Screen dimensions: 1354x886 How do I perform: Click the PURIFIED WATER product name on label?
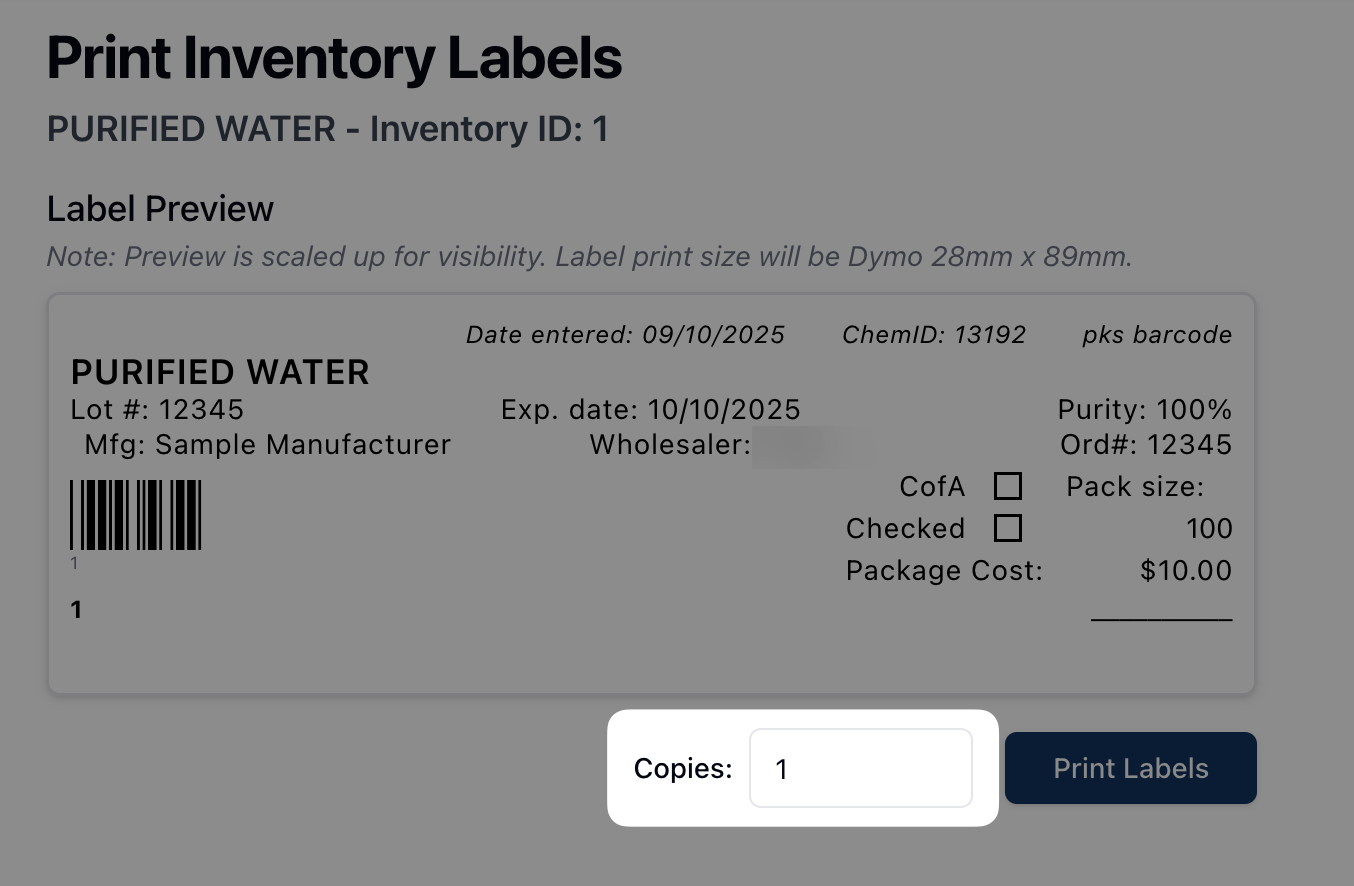tap(220, 373)
